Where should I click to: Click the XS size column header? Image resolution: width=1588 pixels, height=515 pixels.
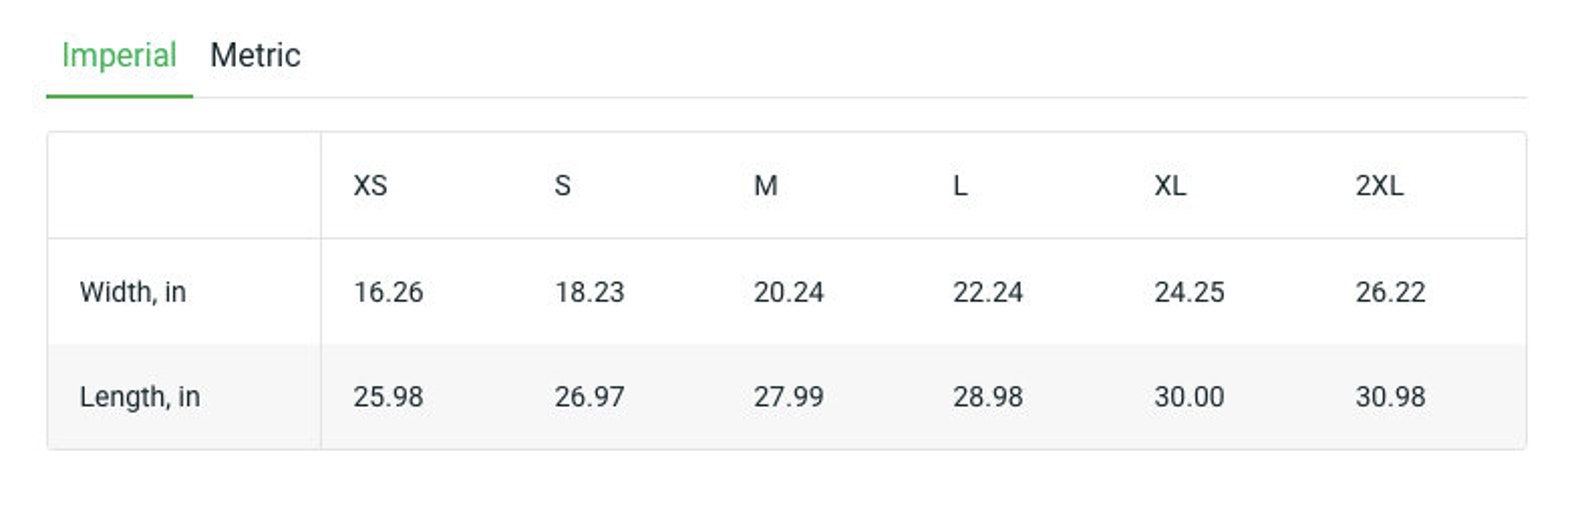pos(370,186)
